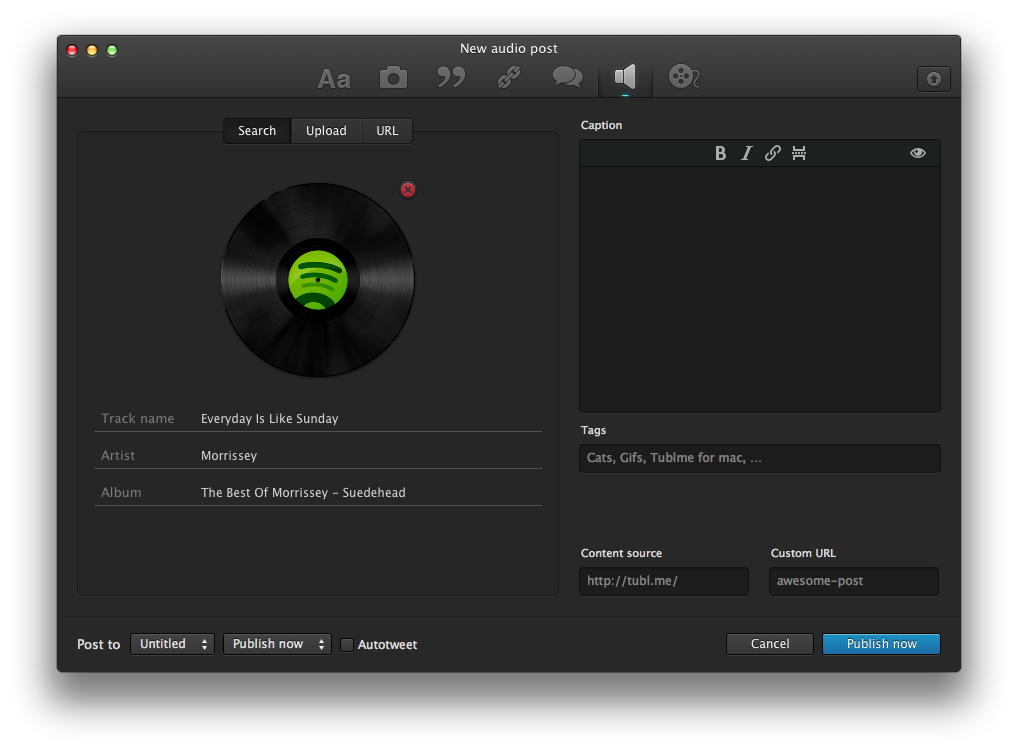Select the audio post speaker icon
The image size is (1018, 751).
pyautogui.click(x=625, y=77)
